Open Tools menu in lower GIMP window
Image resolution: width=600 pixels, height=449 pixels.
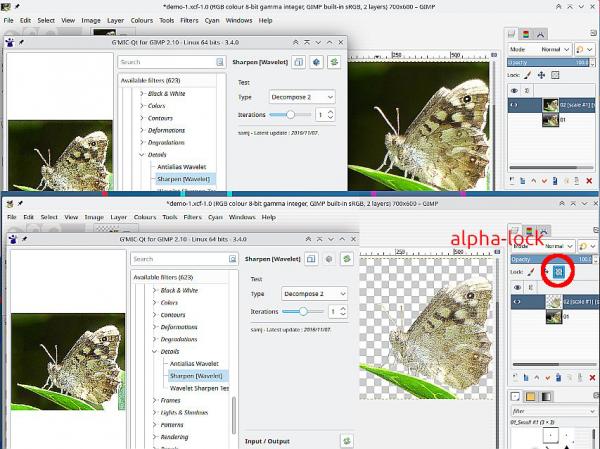click(x=170, y=217)
